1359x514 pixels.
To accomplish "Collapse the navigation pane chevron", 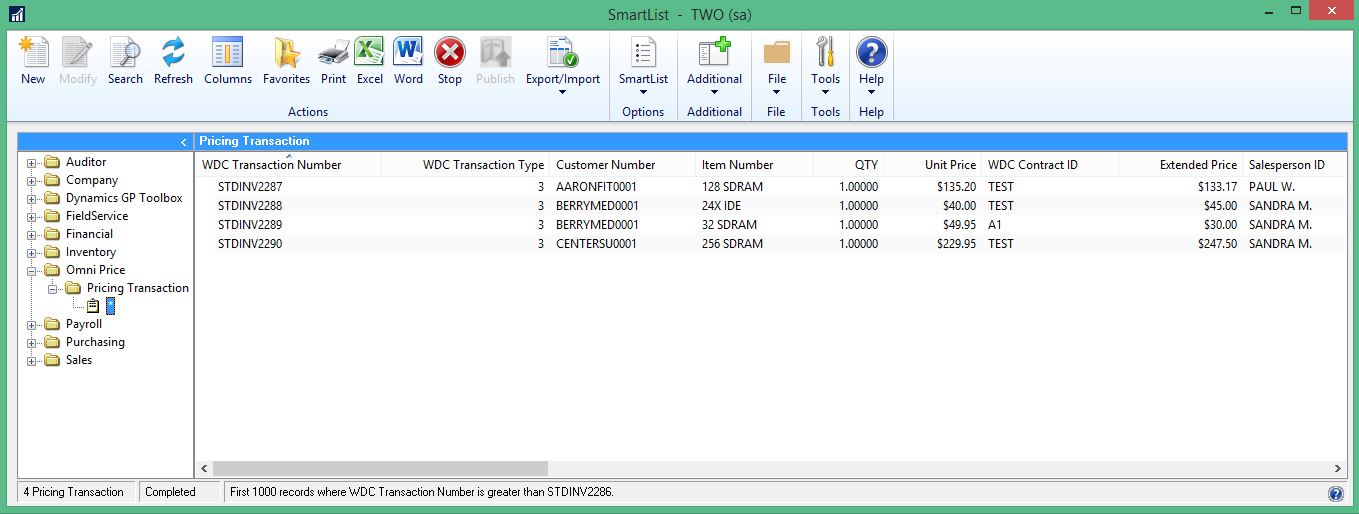I will [x=183, y=142].
